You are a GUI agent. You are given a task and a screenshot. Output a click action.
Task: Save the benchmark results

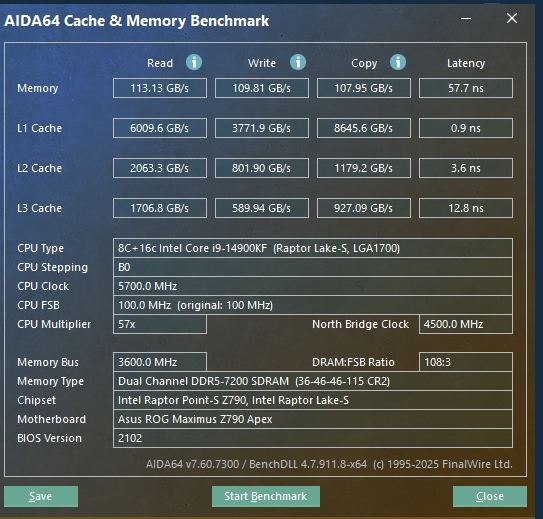[41, 496]
